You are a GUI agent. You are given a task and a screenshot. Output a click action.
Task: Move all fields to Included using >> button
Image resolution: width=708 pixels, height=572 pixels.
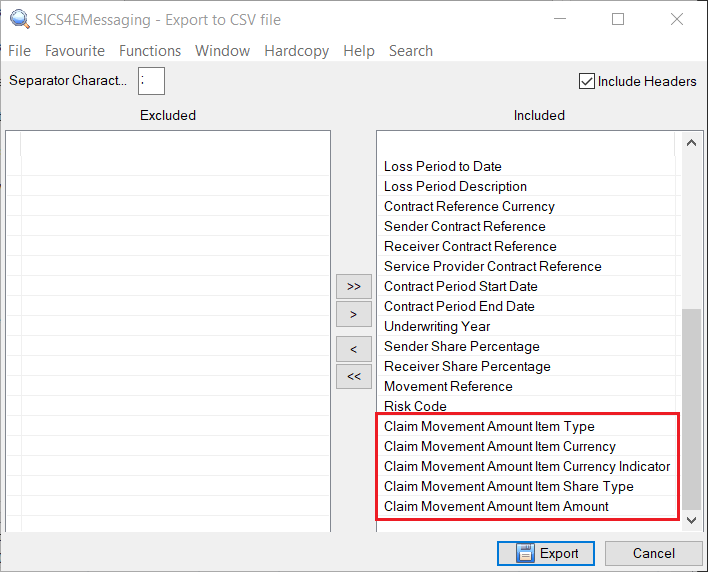353,286
